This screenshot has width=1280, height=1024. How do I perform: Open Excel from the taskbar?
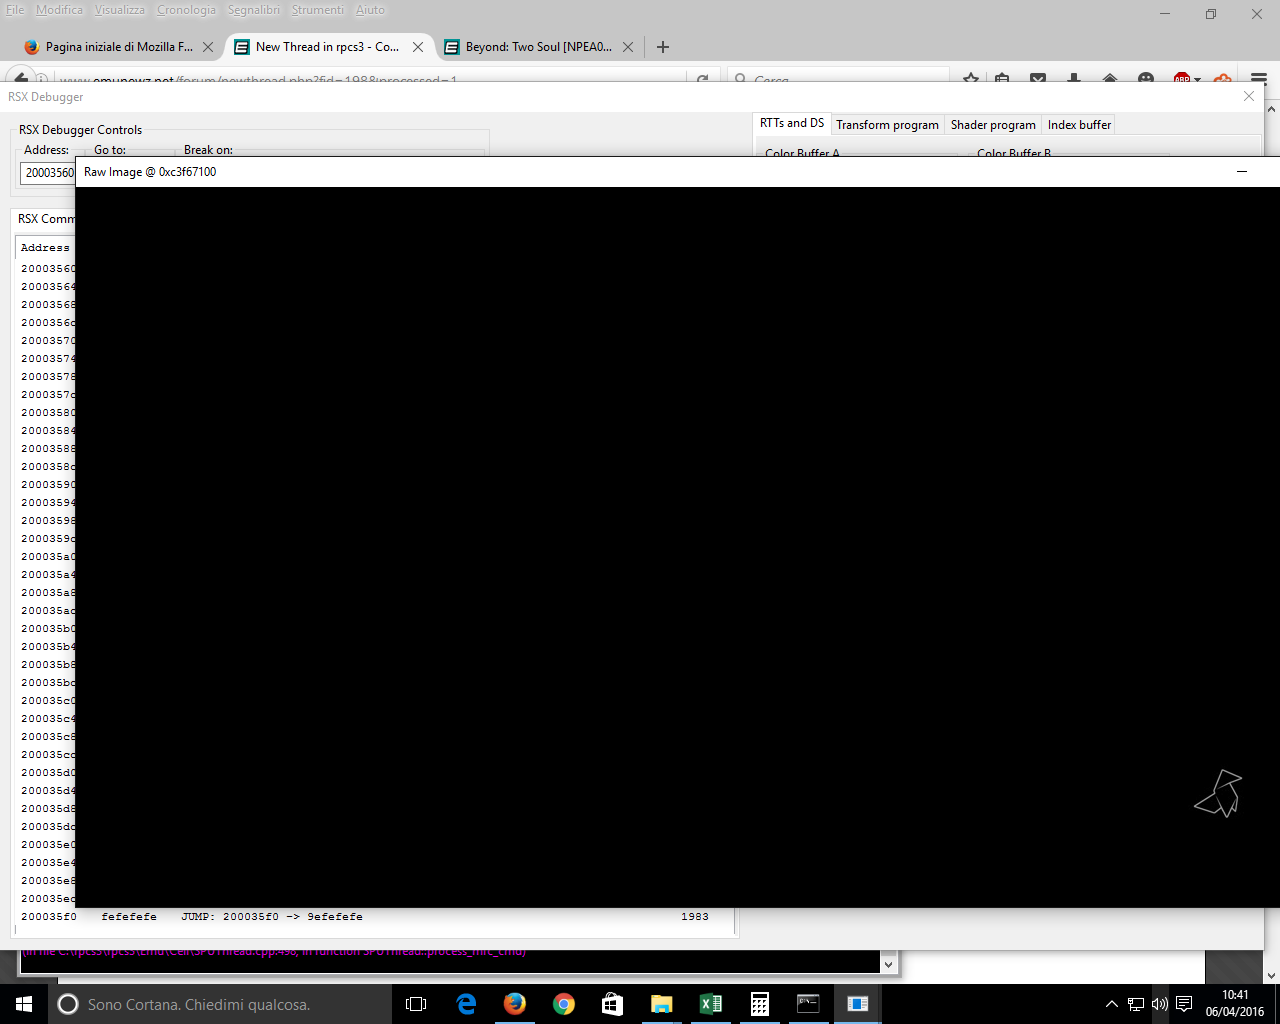tap(711, 1004)
